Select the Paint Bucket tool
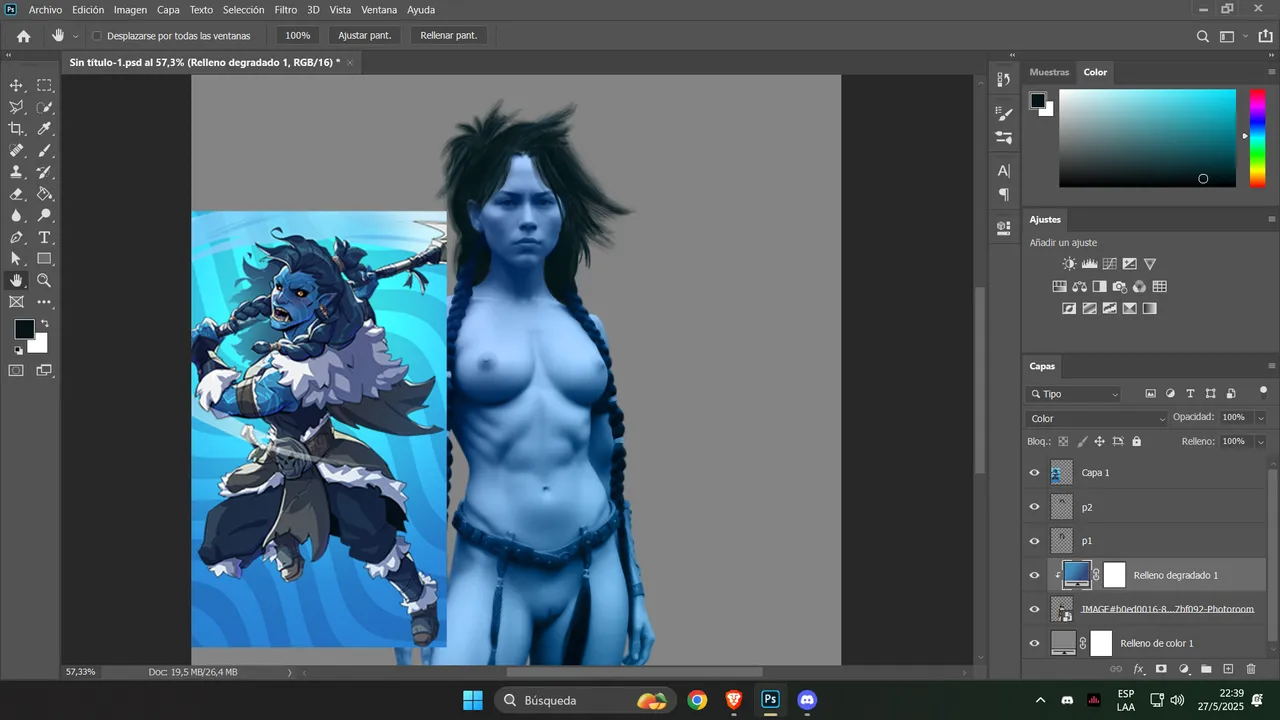The image size is (1280, 720). point(45,194)
